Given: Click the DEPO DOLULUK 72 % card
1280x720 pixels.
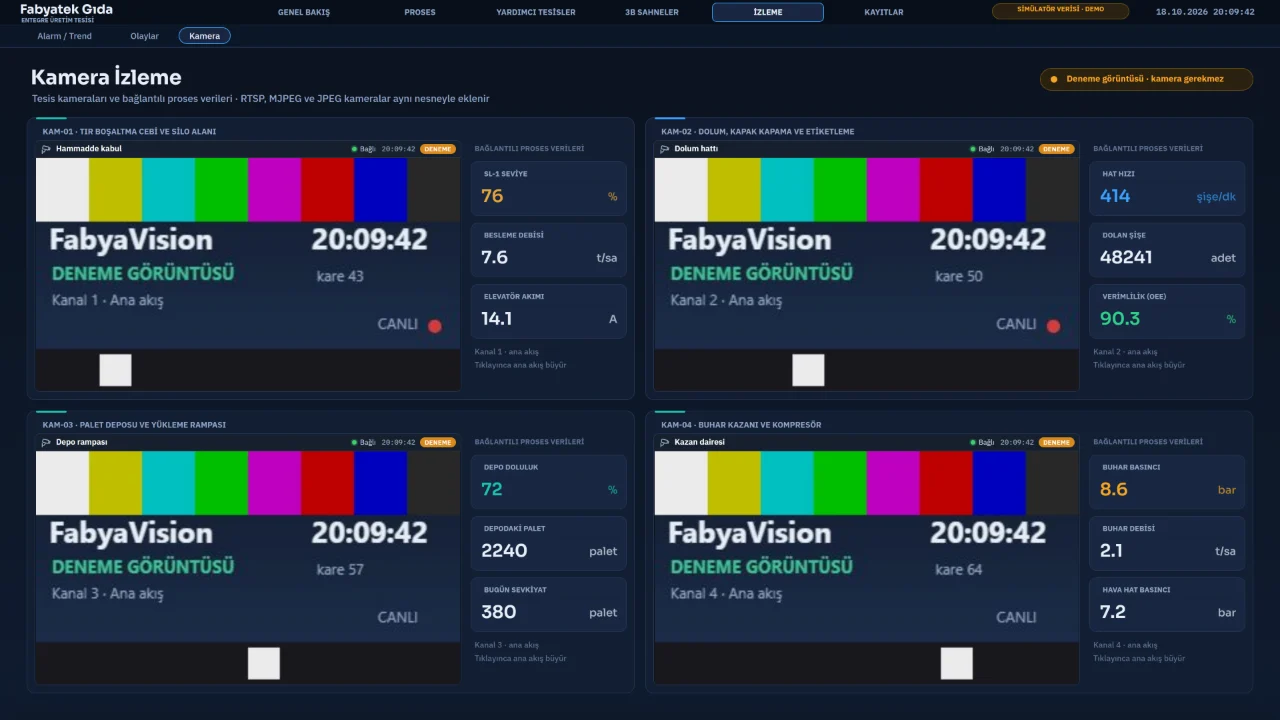Looking at the screenshot, I should pyautogui.click(x=549, y=482).
